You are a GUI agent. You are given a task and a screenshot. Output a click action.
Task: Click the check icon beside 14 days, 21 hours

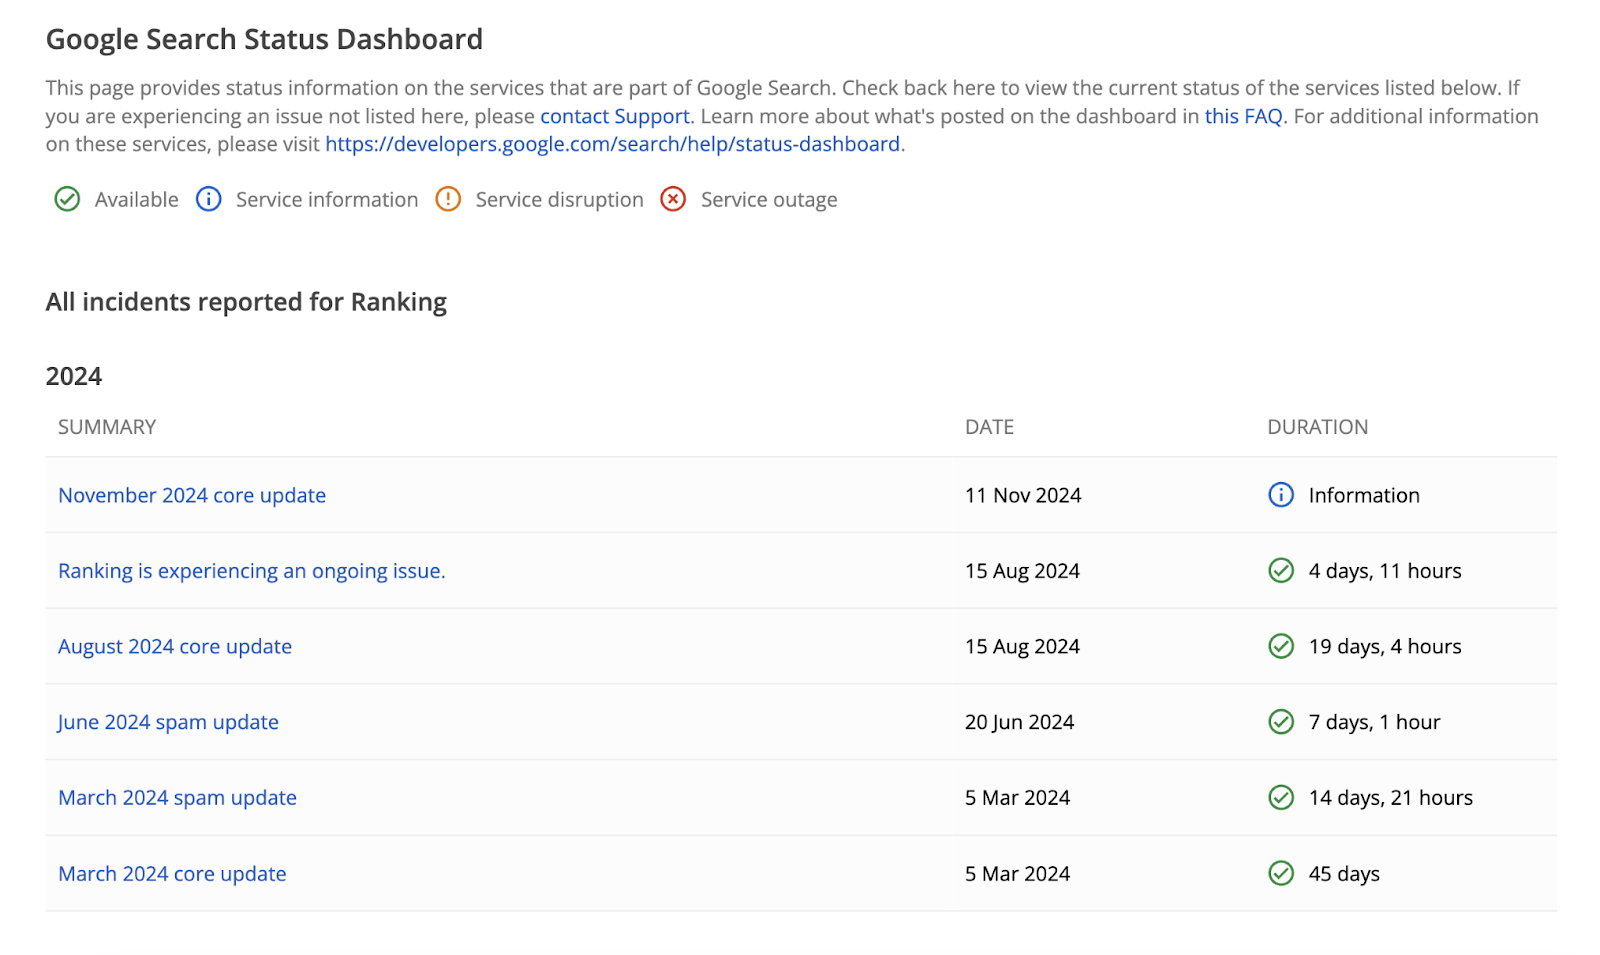1281,797
